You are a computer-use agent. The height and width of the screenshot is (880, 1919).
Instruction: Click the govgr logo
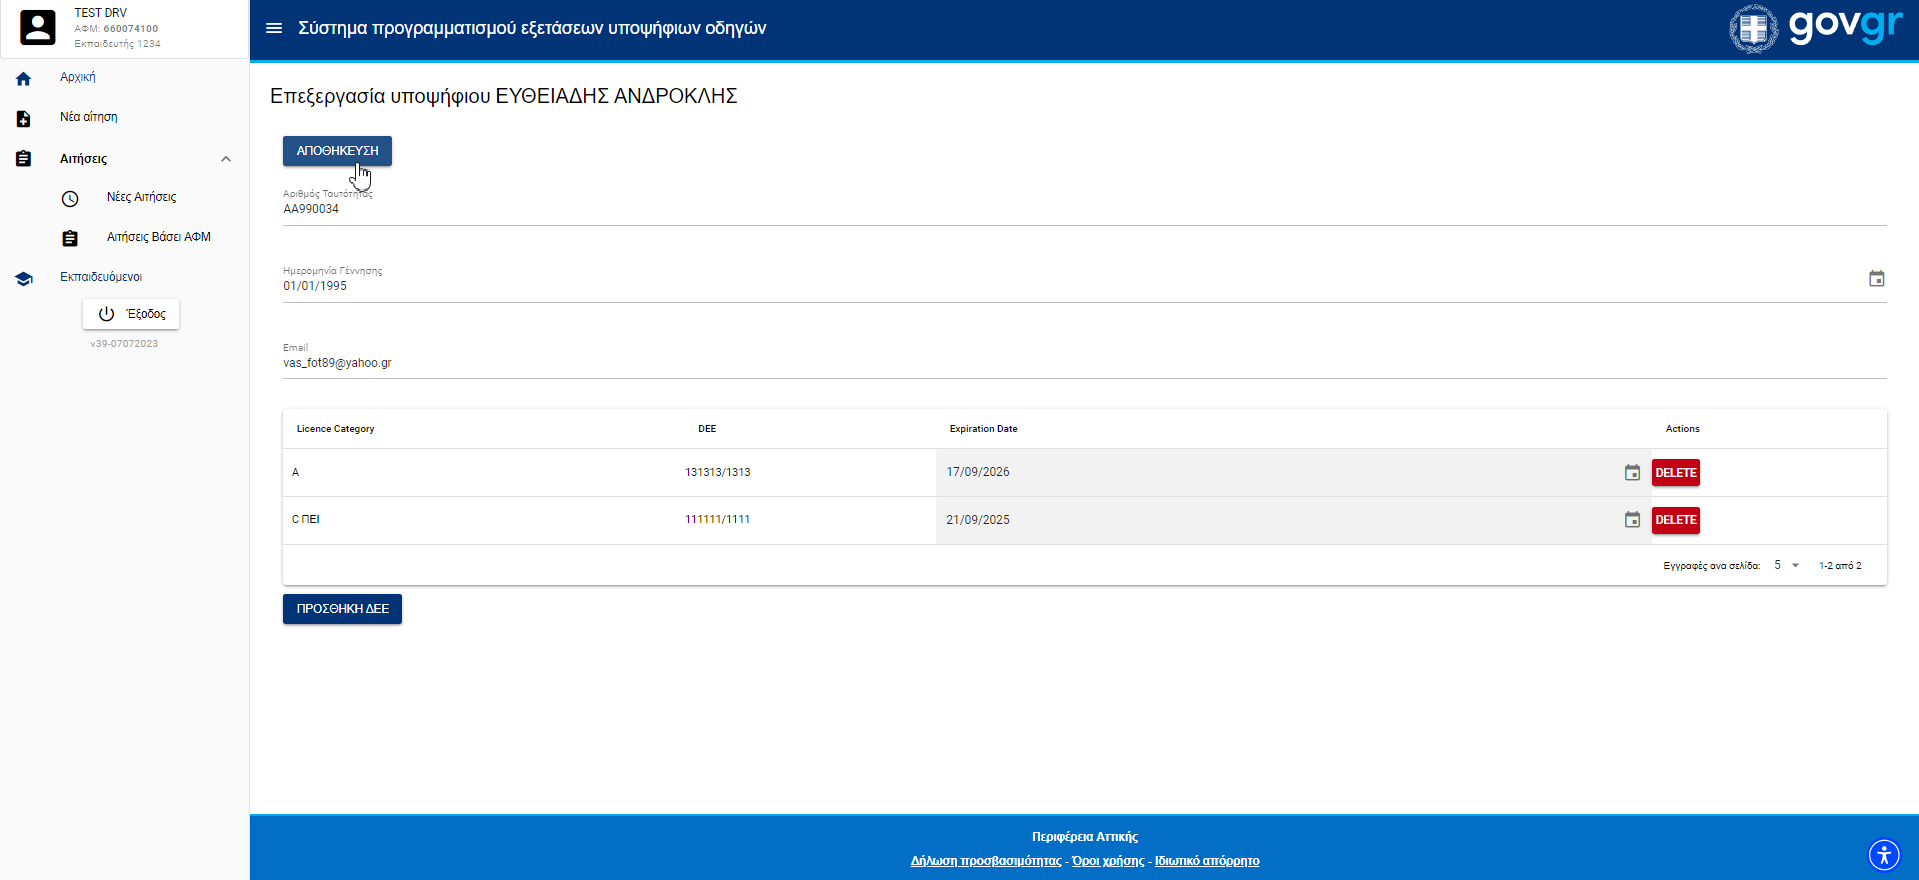pyautogui.click(x=1816, y=28)
